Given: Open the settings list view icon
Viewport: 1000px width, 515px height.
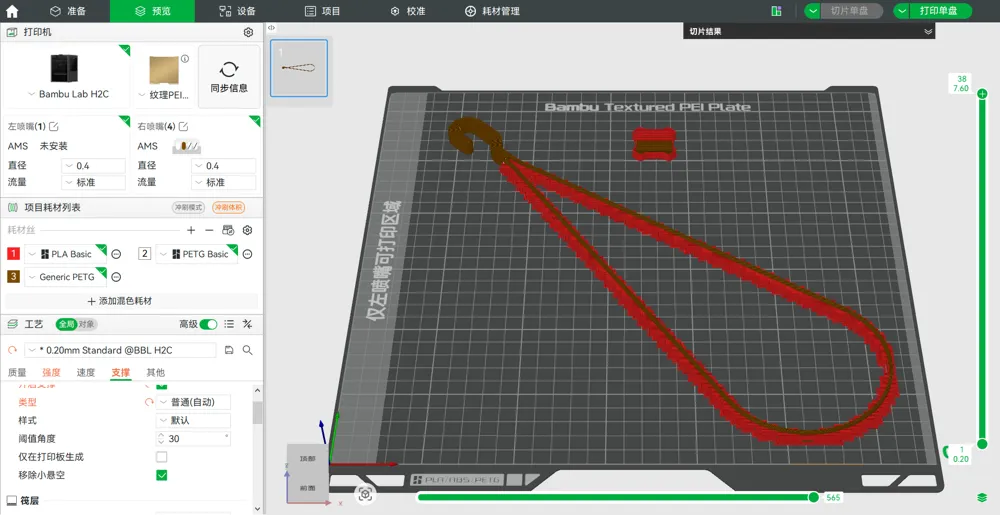Looking at the screenshot, I should tap(230, 324).
